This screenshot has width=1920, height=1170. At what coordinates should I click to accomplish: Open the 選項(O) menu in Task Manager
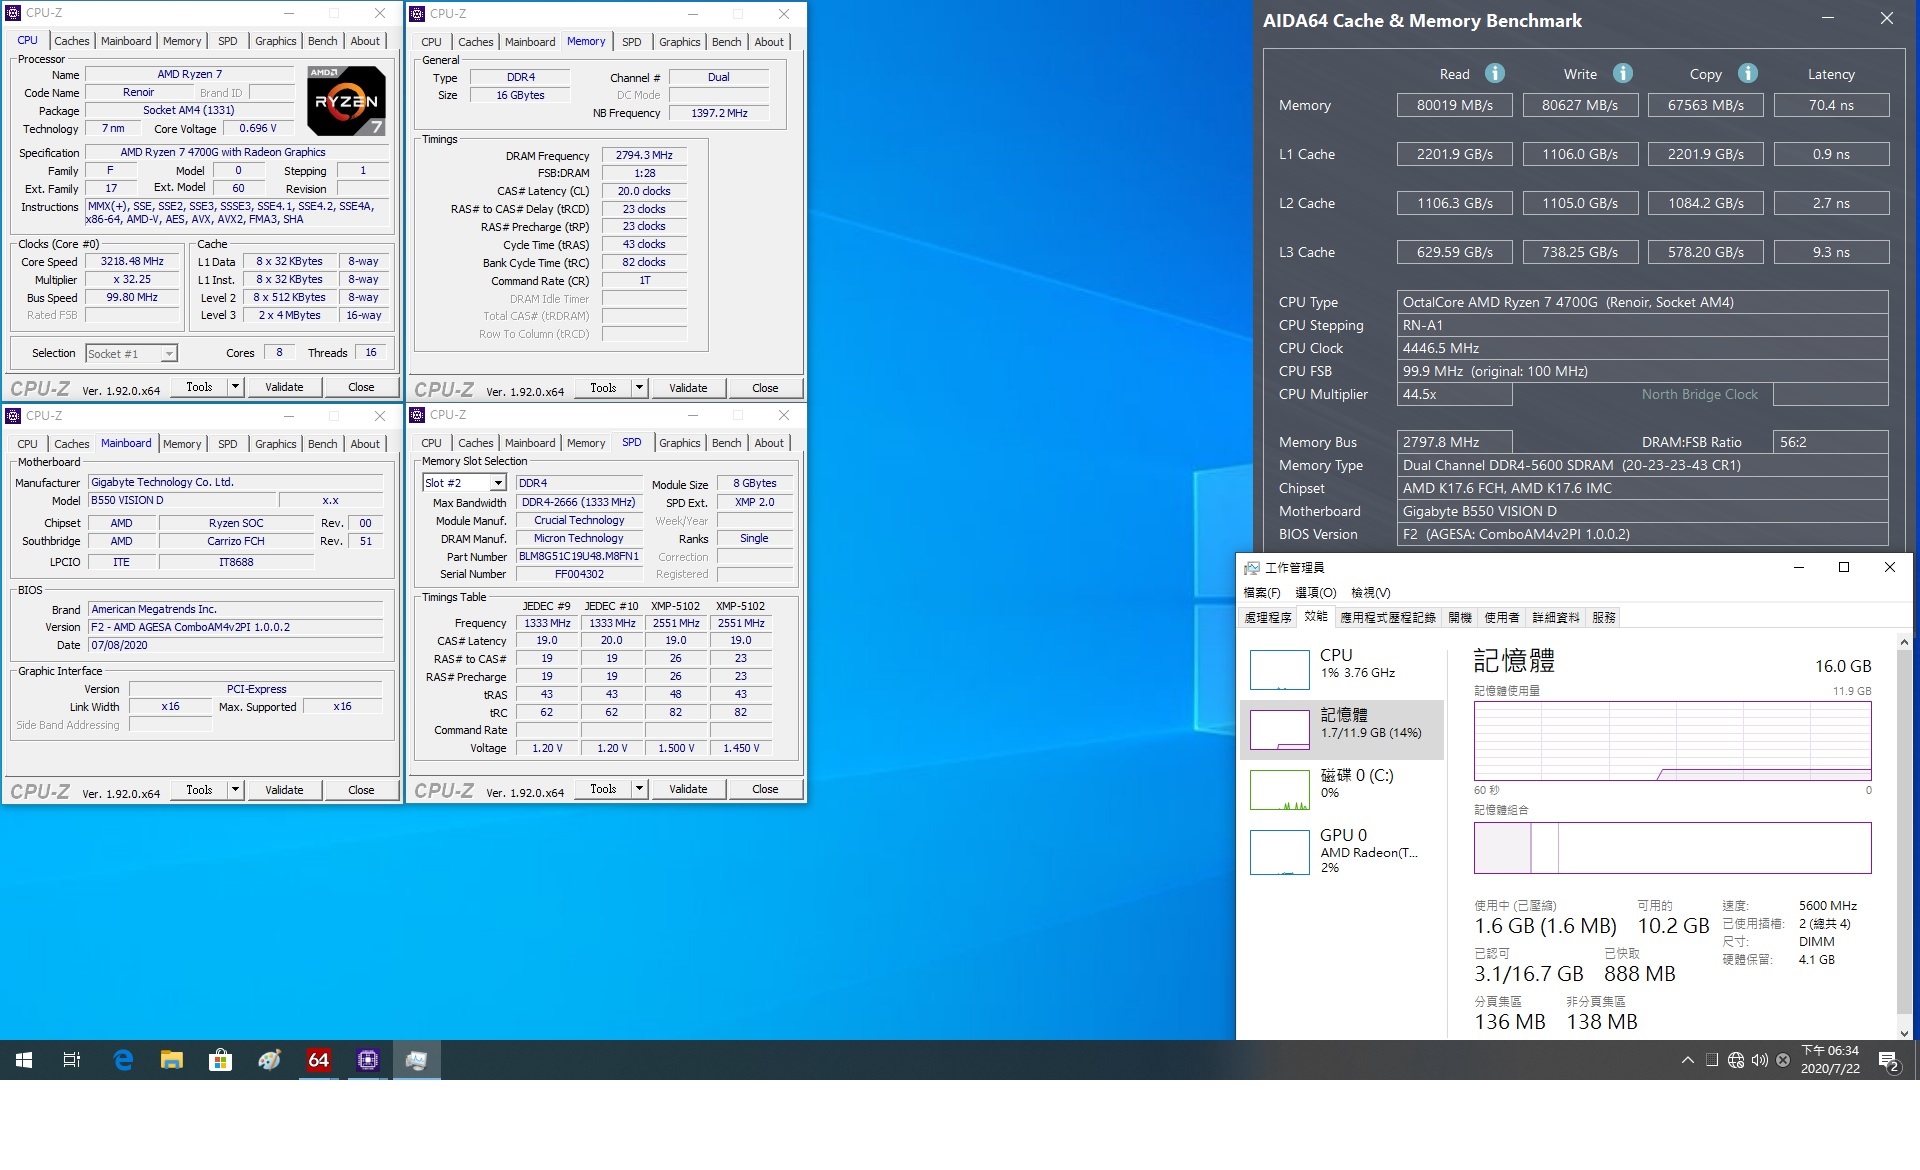(x=1315, y=592)
